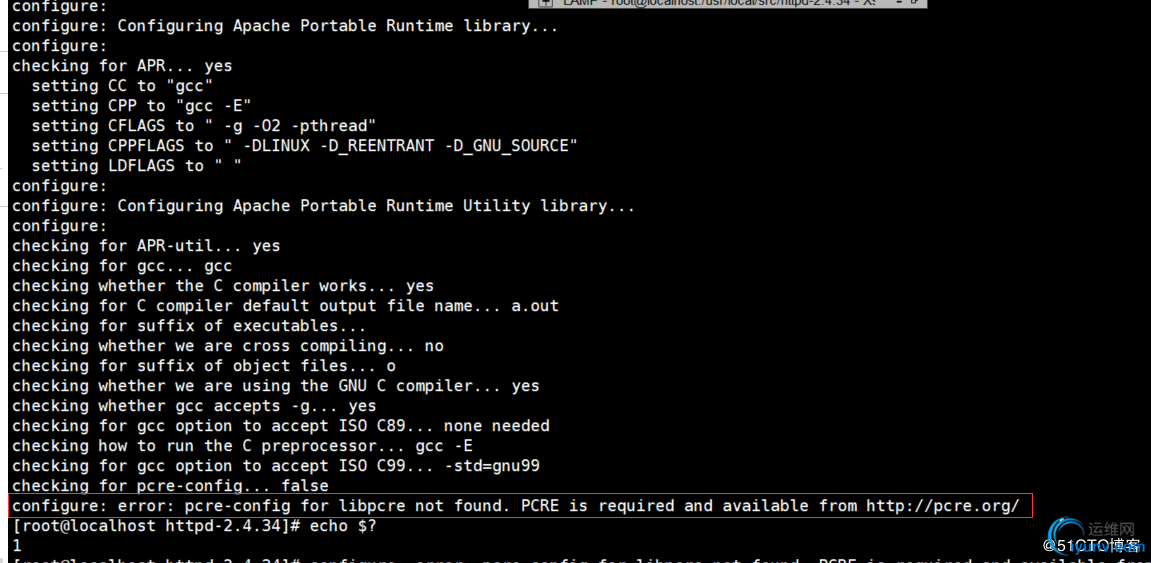1151x563 pixels.
Task: Click 'checking for suffix of executables...' line
Action: pyautogui.click(x=189, y=326)
